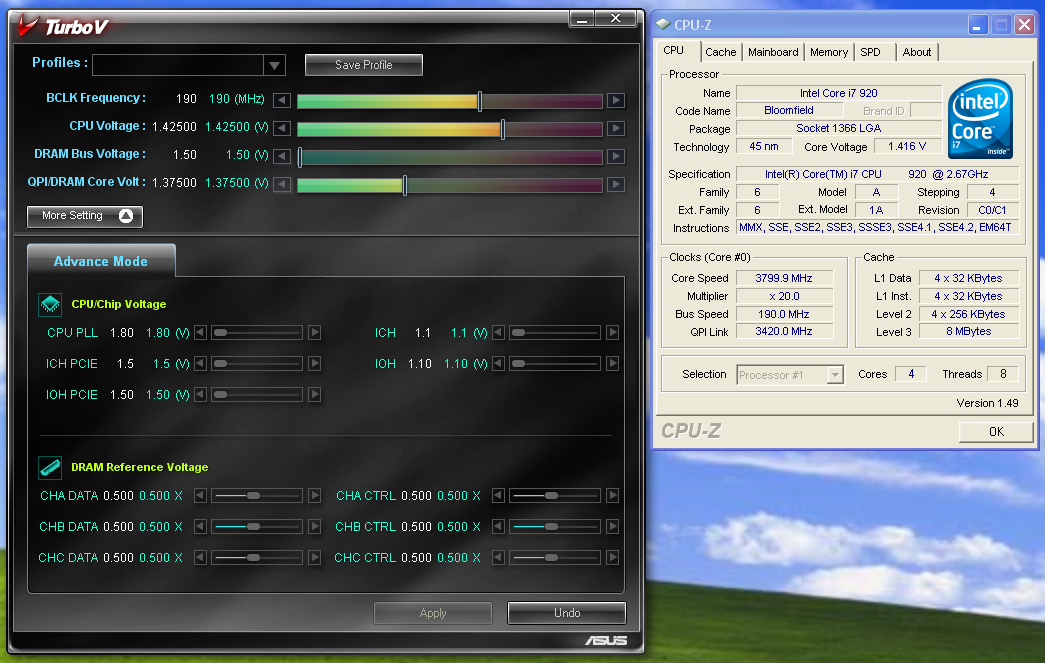1045x663 pixels.
Task: Decrease CHC CTRL reference voltage arrow
Action: tap(498, 558)
